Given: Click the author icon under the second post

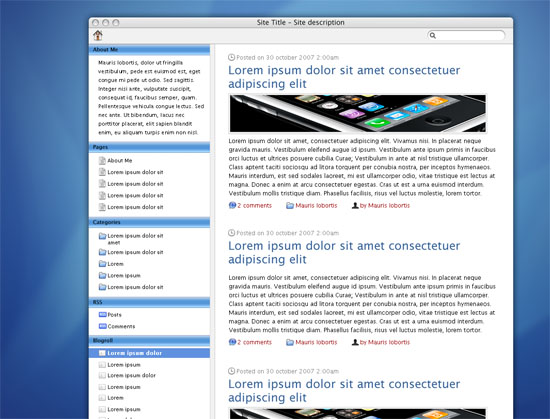Looking at the screenshot, I should pyautogui.click(x=355, y=342).
